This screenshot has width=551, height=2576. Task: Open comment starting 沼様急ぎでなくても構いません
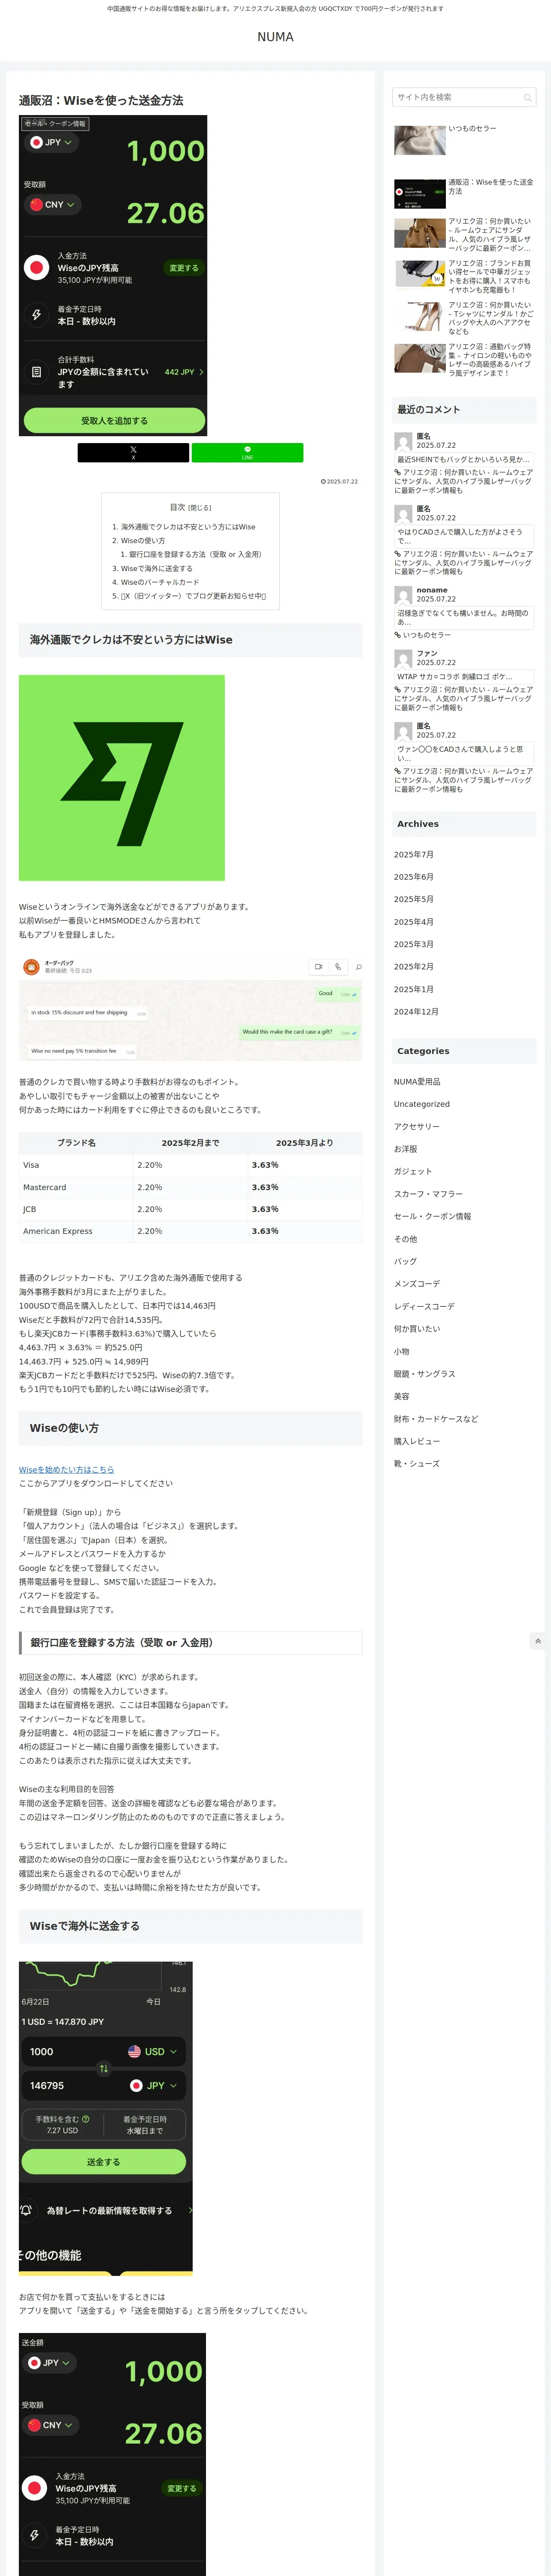point(464,618)
